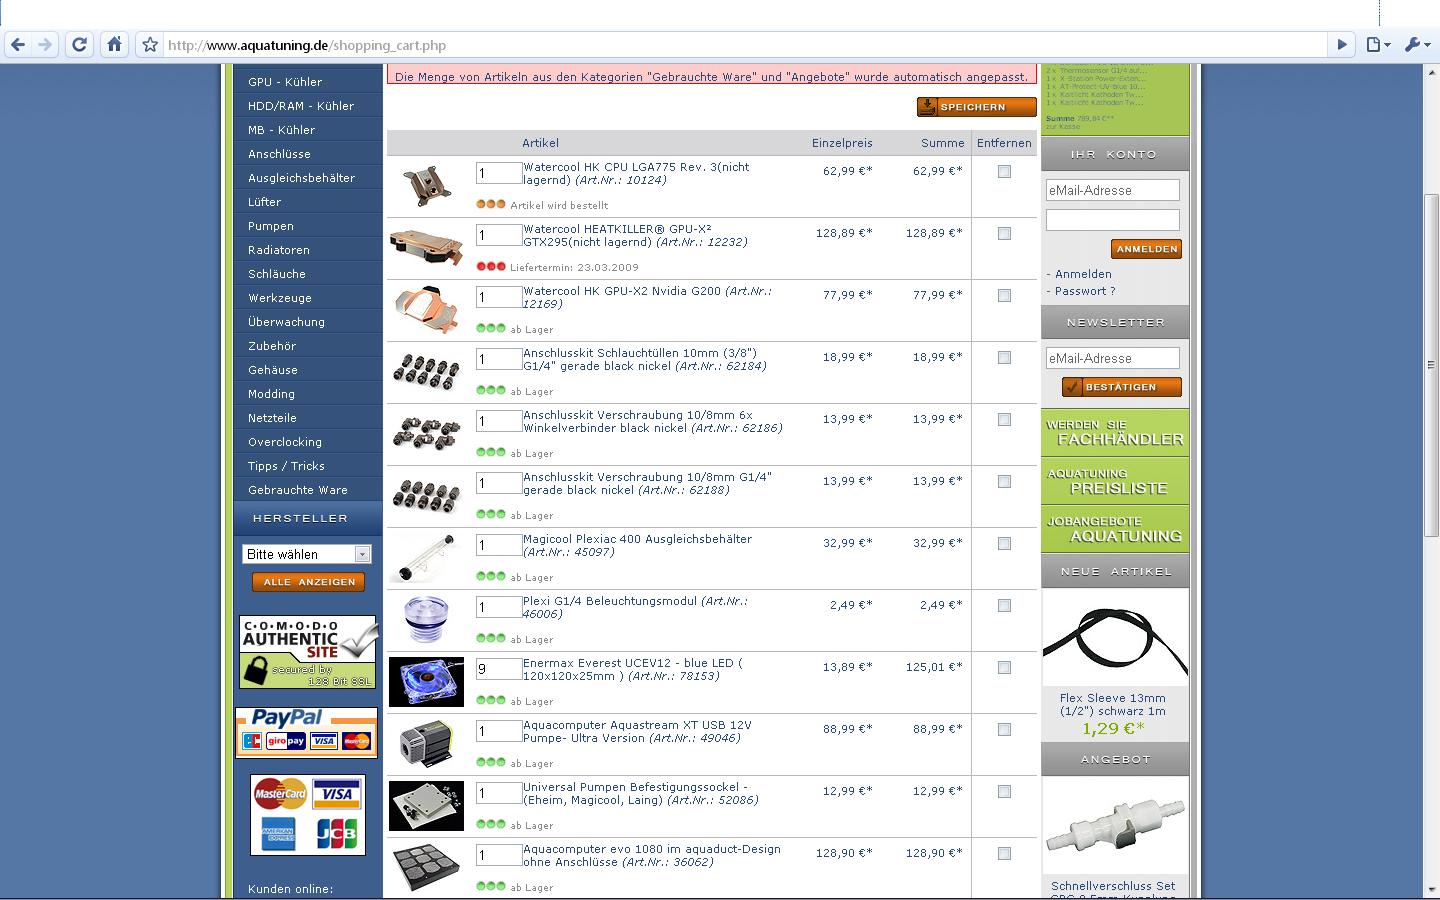Click quantity field of Watercool HK CPU LGA775
This screenshot has width=1440, height=900.
(498, 173)
